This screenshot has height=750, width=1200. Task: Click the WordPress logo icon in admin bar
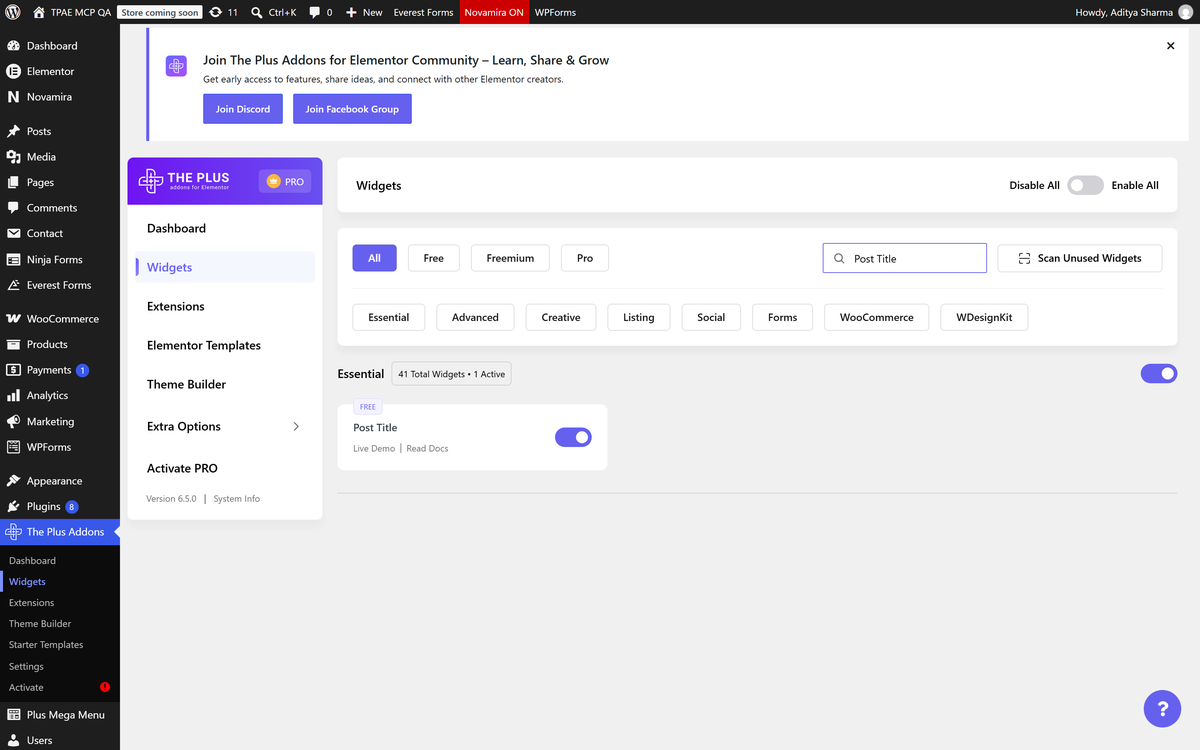[x=13, y=12]
